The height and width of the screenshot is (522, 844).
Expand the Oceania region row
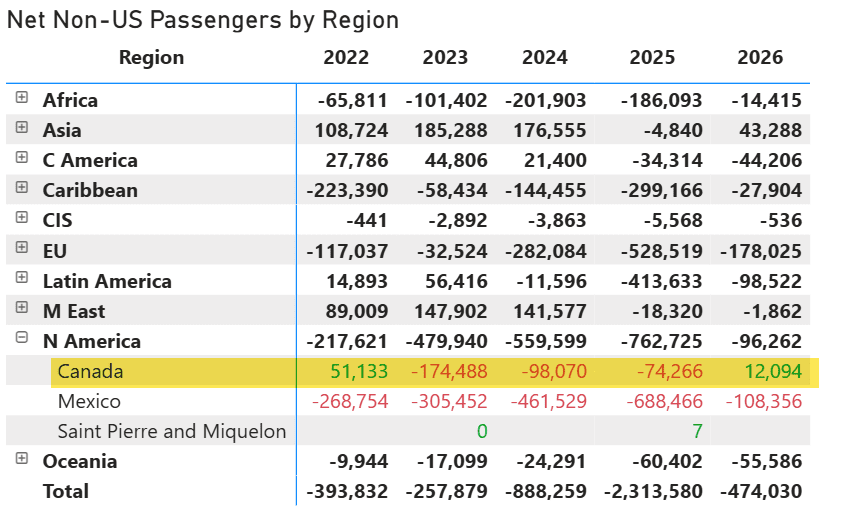point(22,459)
